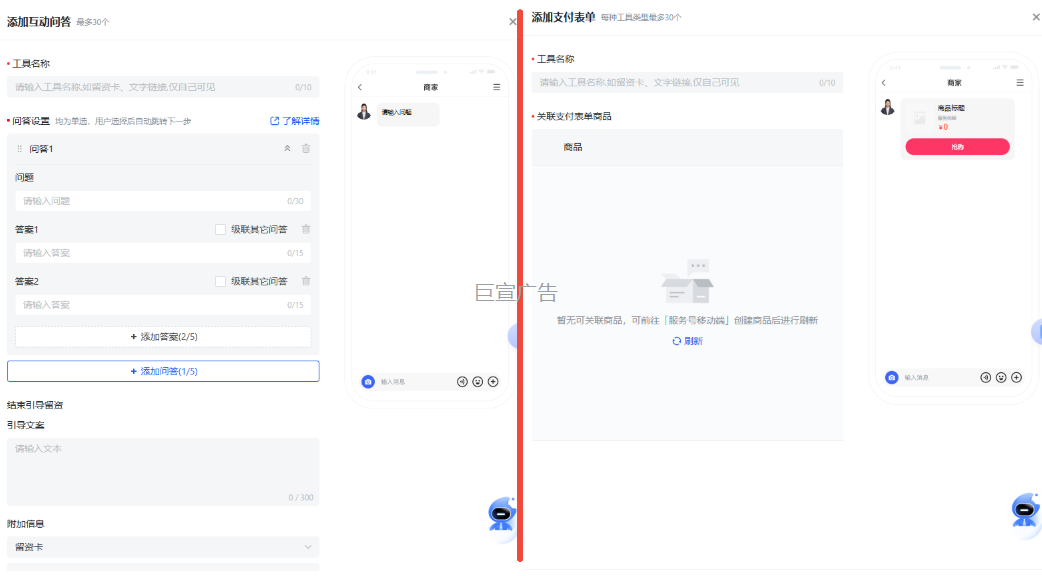
Task: Collapse the 问答1 section
Action: click(x=286, y=148)
